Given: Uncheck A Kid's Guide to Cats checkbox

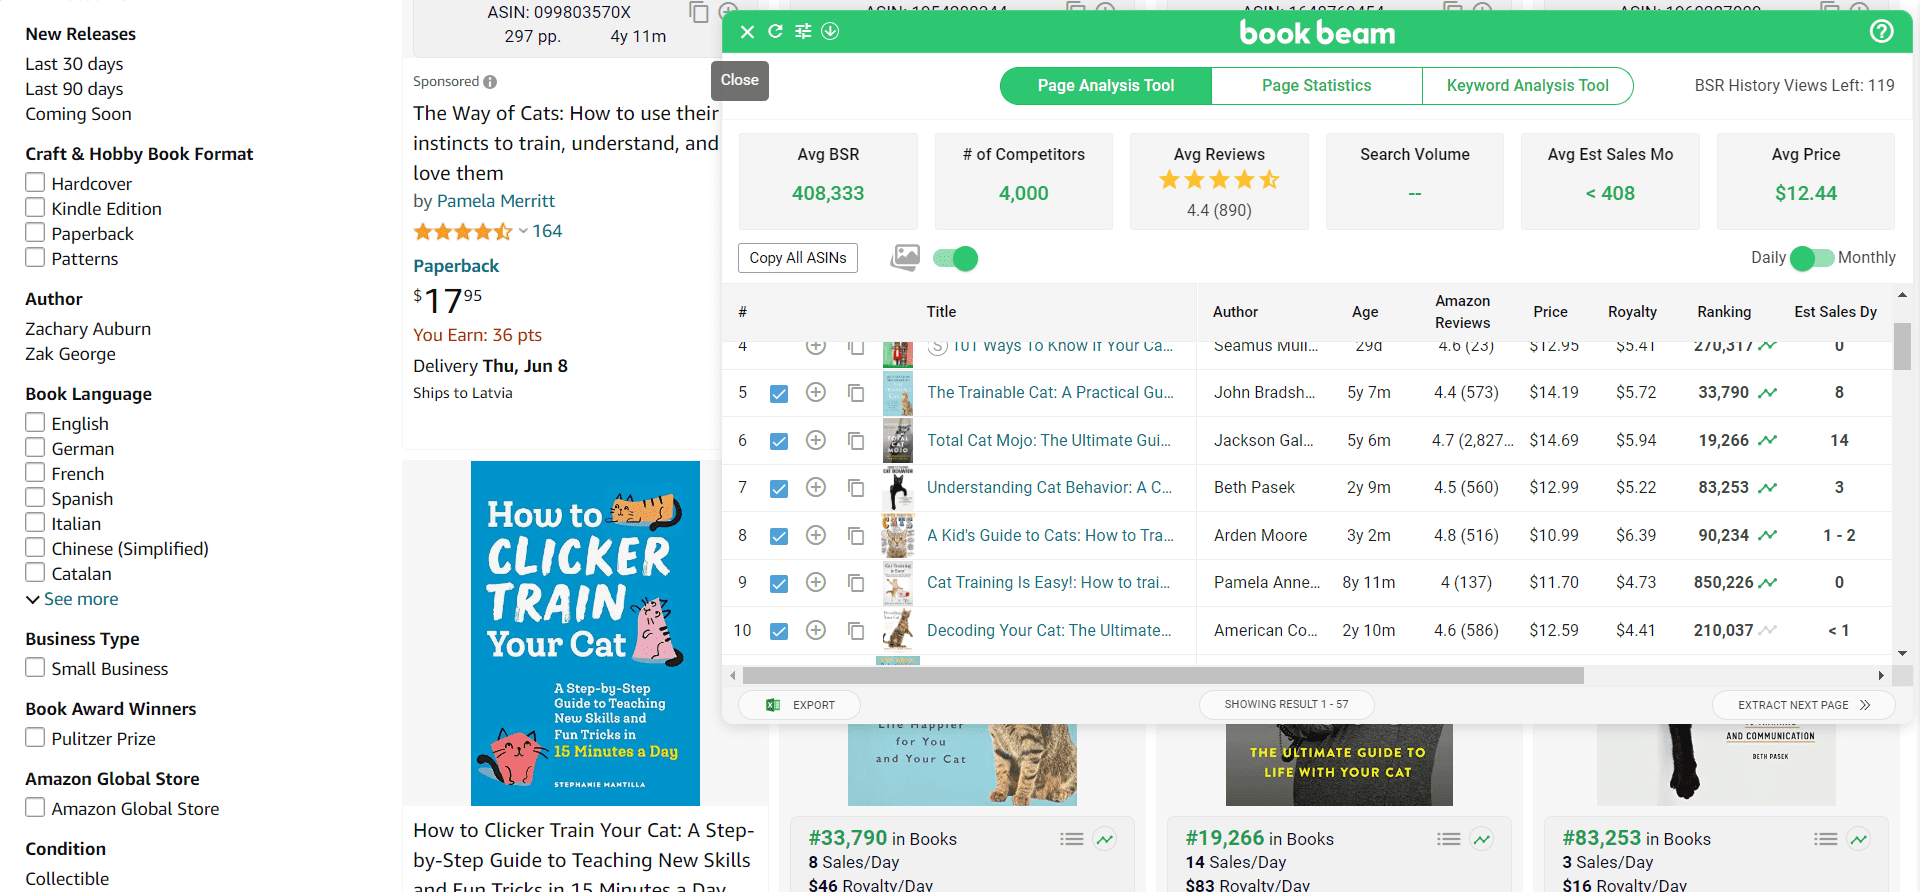Looking at the screenshot, I should 779,536.
